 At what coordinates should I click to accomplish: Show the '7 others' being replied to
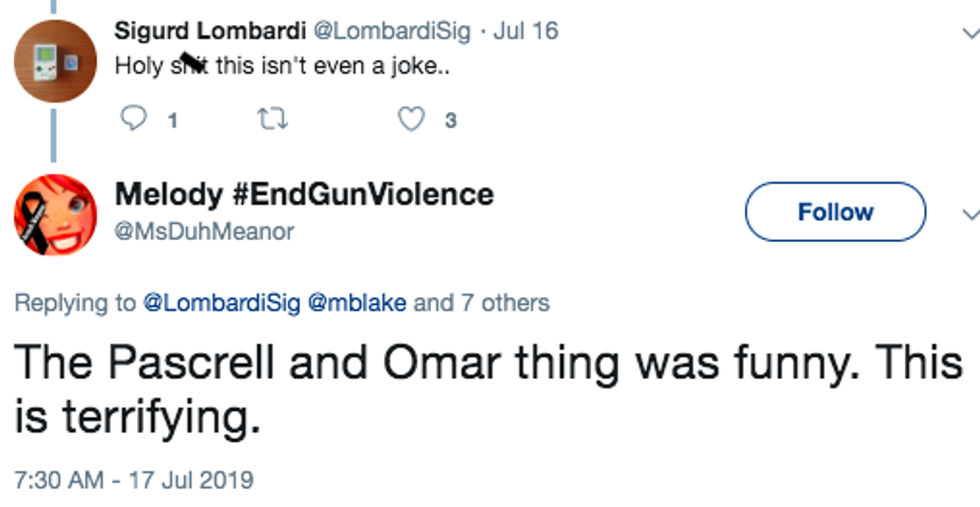tap(504, 302)
